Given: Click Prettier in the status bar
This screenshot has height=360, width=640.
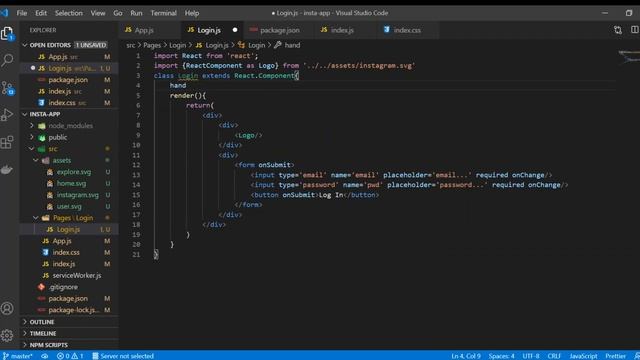Looking at the screenshot, I should [x=615, y=356].
